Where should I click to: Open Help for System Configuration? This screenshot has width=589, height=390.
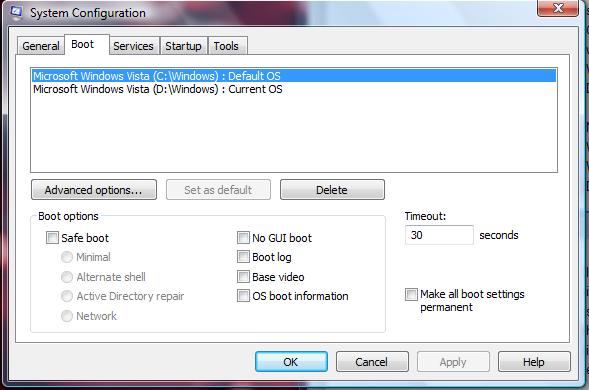pos(534,362)
